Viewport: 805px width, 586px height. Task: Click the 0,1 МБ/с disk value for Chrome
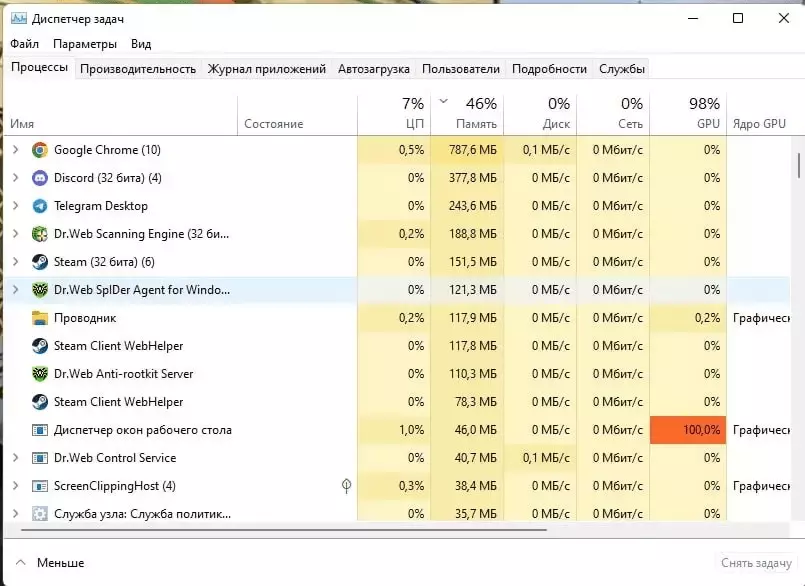click(x=546, y=150)
